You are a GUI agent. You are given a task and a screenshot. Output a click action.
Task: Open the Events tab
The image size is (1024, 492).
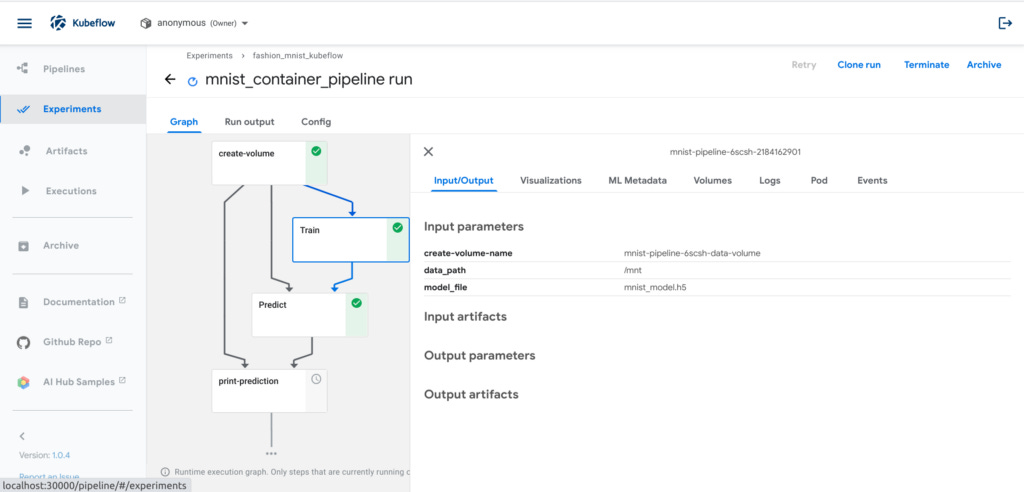[872, 180]
